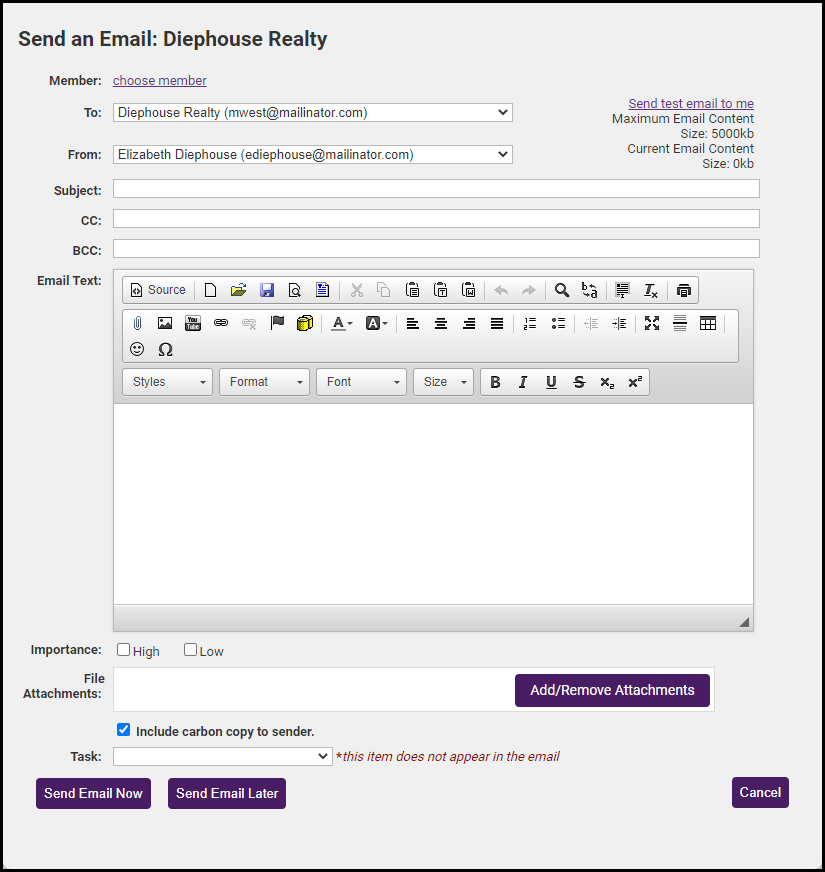This screenshot has width=825, height=872.
Task: Open the Task dropdown list
Action: pos(222,757)
